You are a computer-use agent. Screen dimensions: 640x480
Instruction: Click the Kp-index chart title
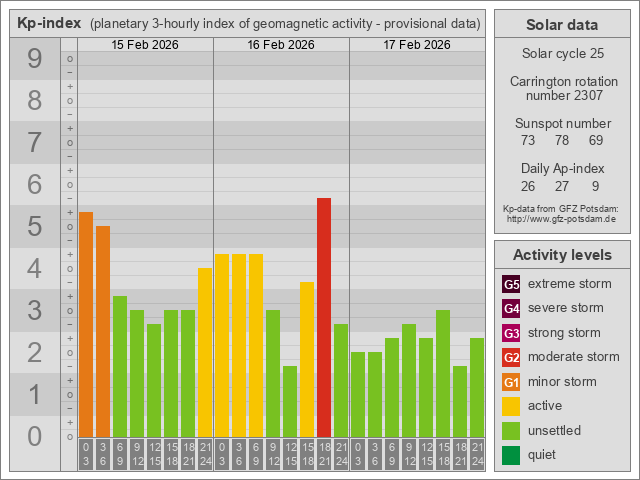point(248,23)
